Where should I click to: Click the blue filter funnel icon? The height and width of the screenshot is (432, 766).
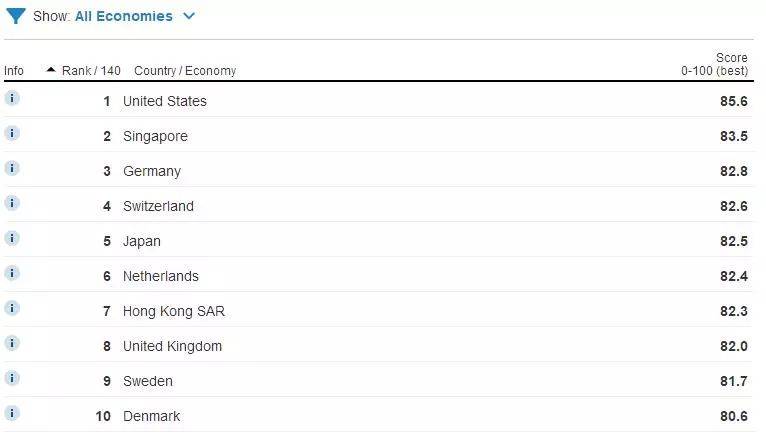click(16, 16)
